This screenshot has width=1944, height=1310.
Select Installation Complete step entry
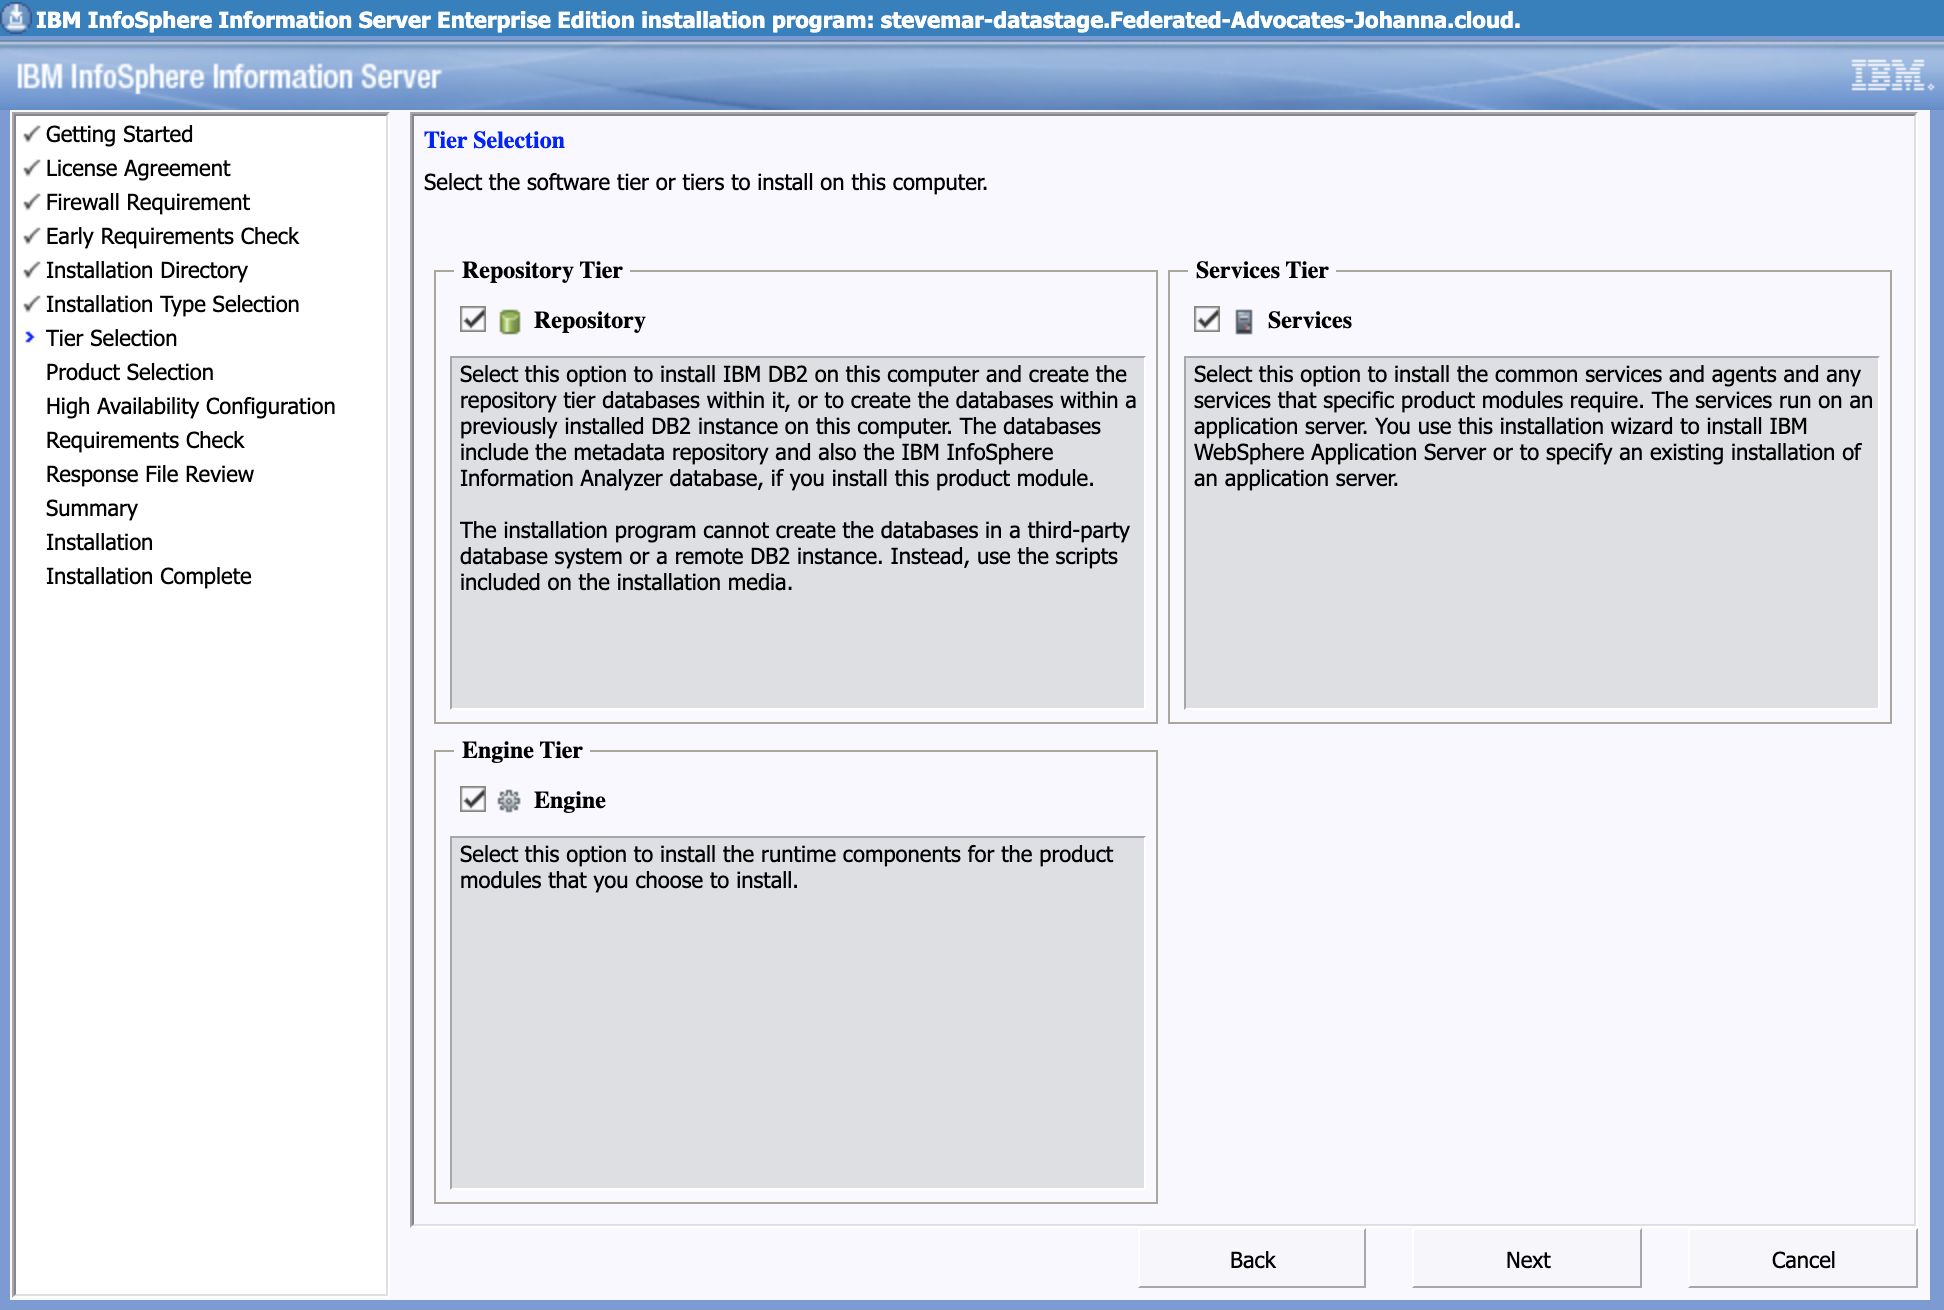coord(148,576)
